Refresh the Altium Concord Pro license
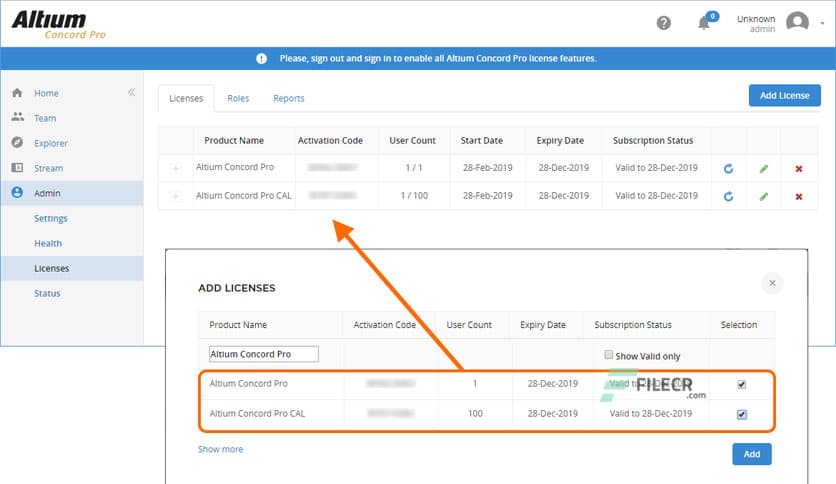This screenshot has height=484, width=836. pyautogui.click(x=728, y=168)
